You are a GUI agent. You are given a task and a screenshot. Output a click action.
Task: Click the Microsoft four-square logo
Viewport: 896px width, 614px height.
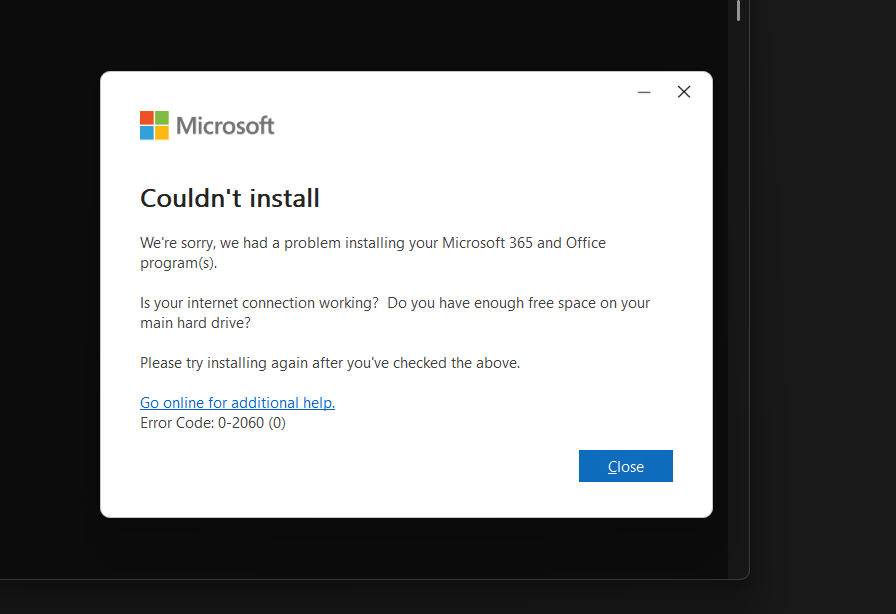tap(154, 125)
